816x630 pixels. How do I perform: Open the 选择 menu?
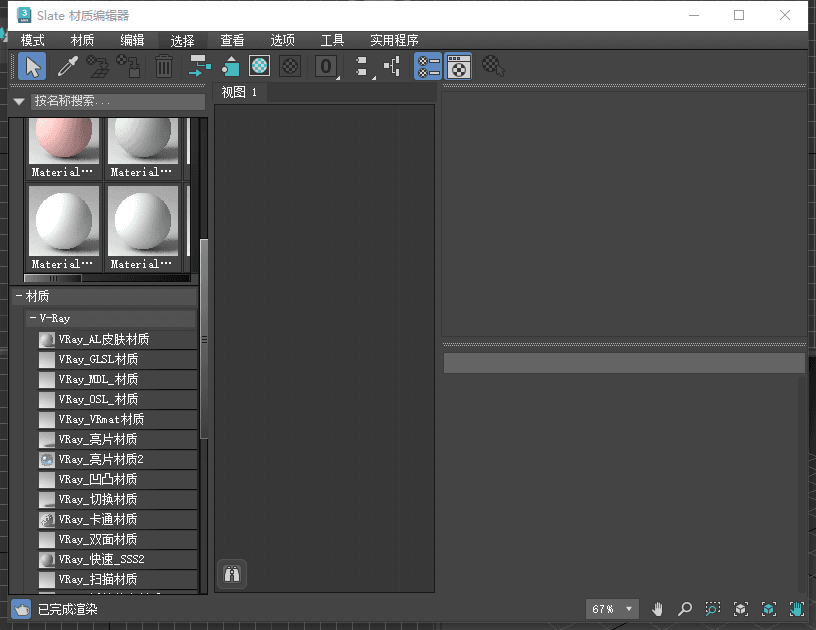182,40
